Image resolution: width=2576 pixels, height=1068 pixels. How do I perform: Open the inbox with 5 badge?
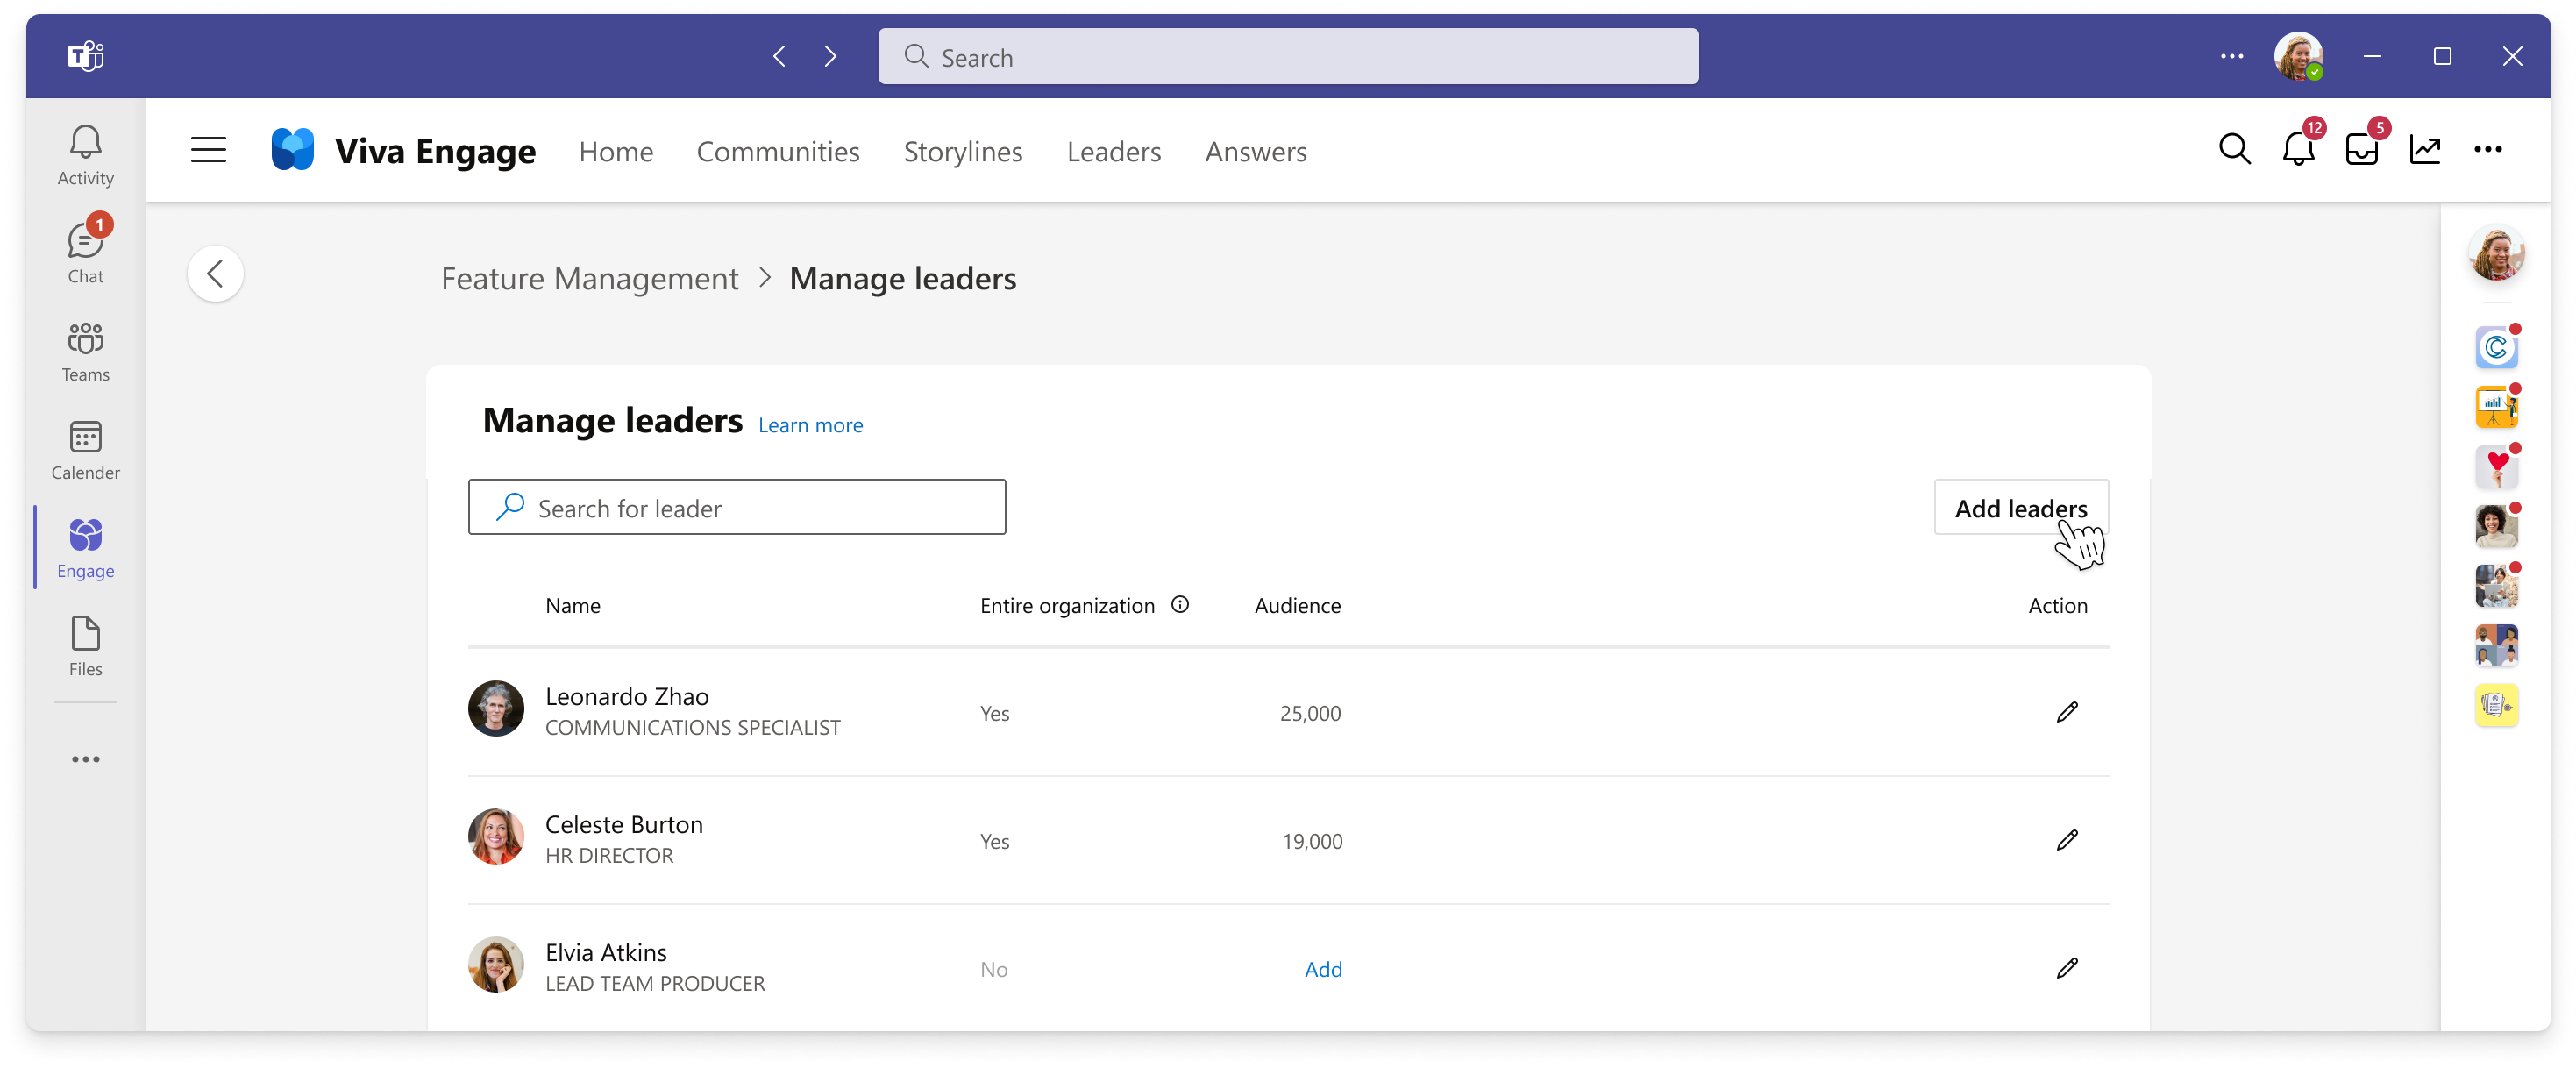[x=2362, y=149]
